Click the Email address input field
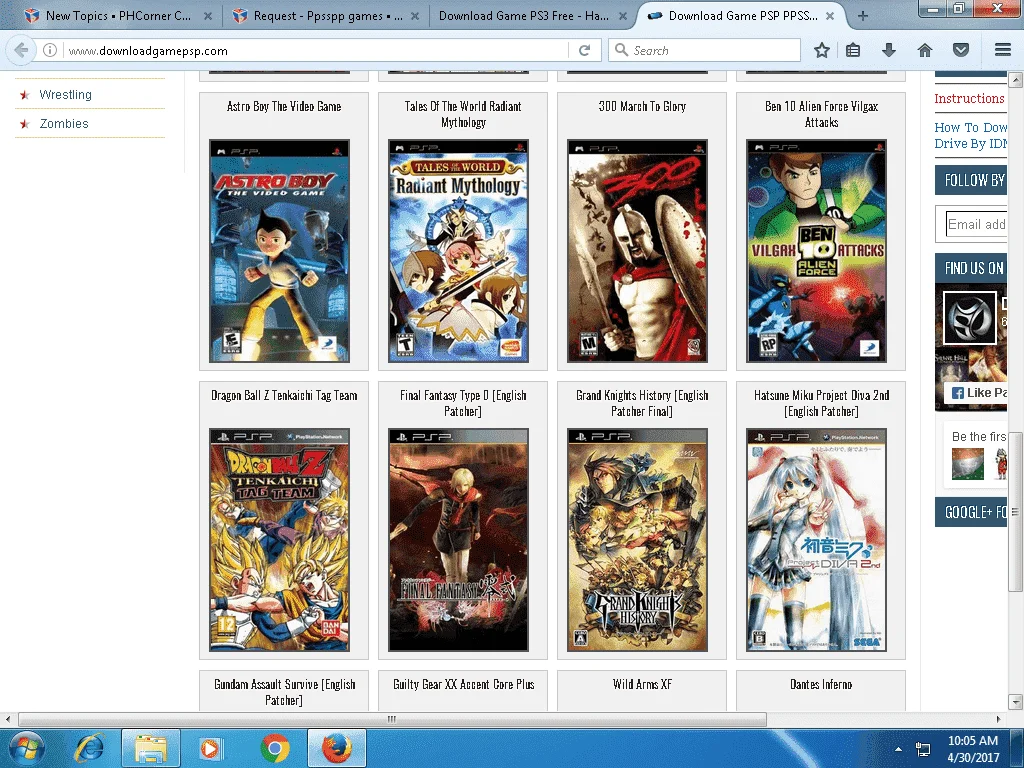1024x768 pixels. (976, 225)
